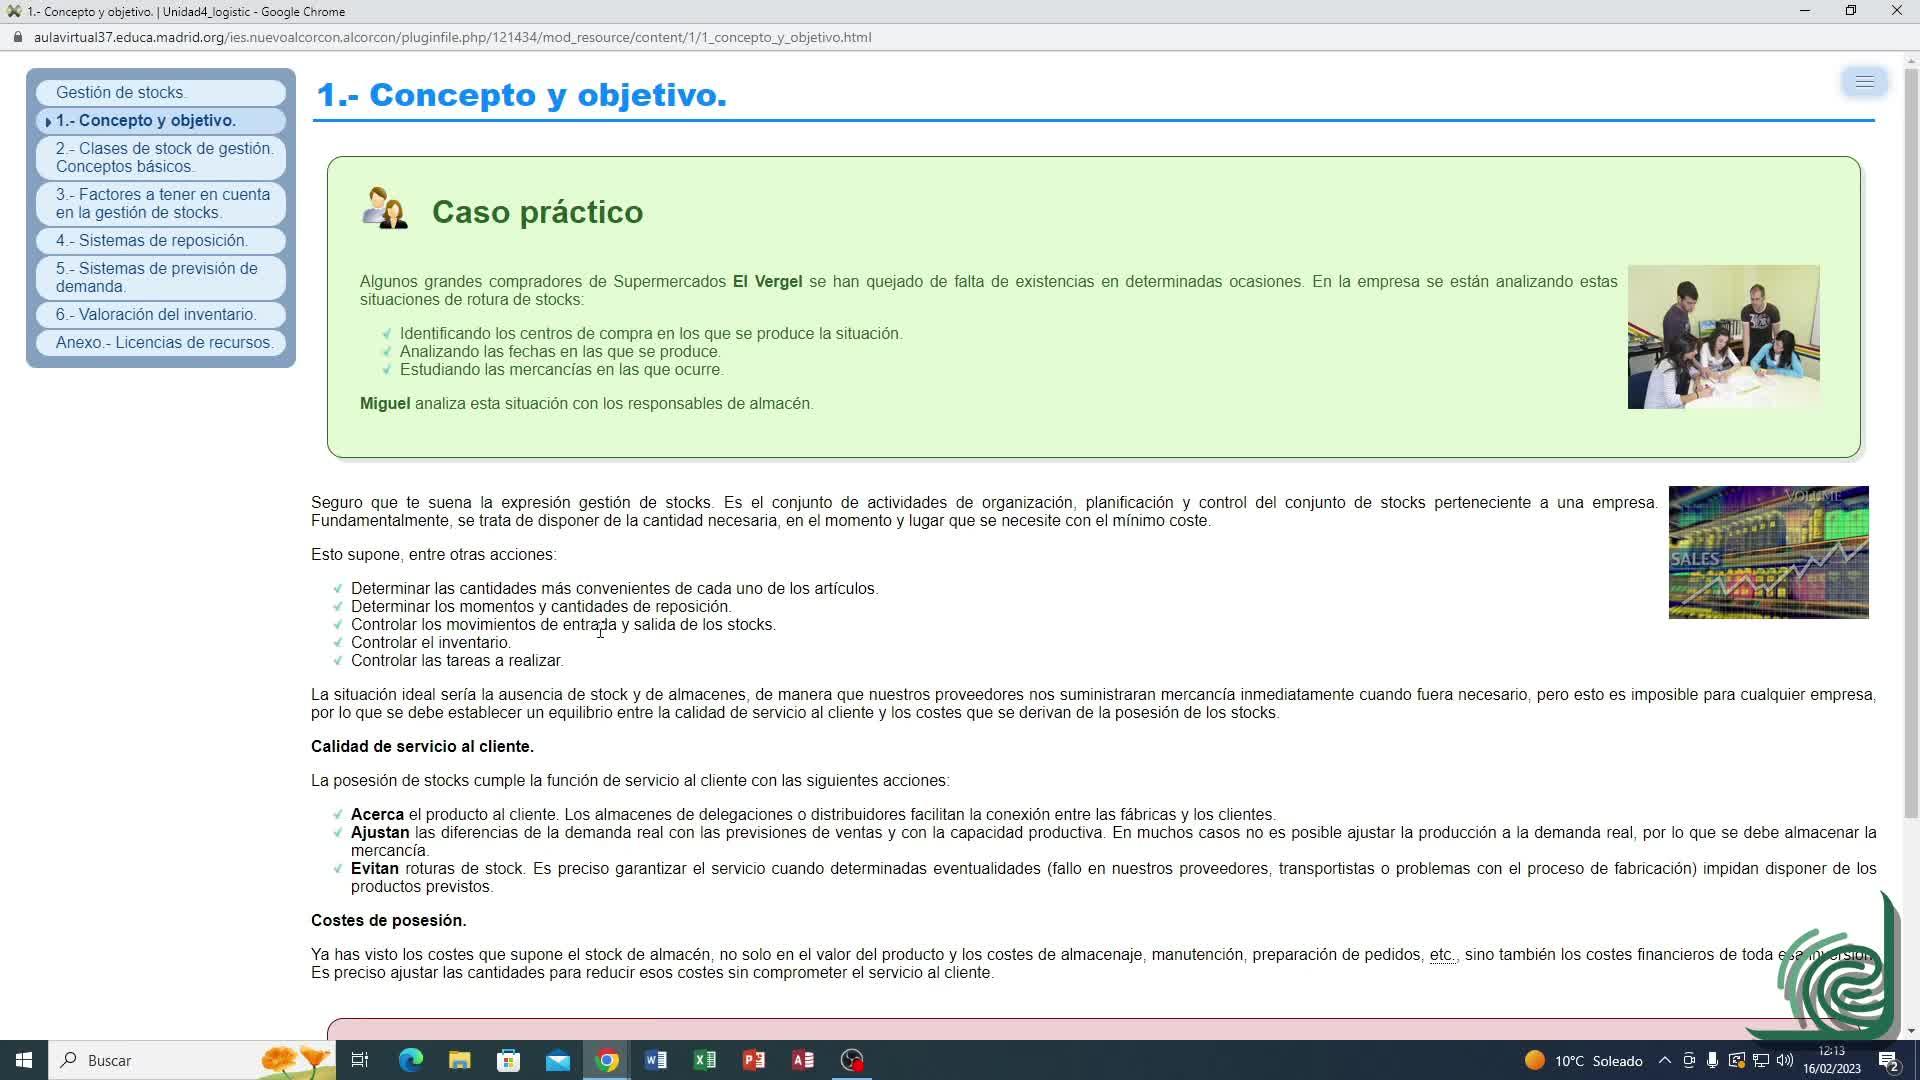Expand the hidden system tray icons chevron

pyautogui.click(x=1664, y=1060)
